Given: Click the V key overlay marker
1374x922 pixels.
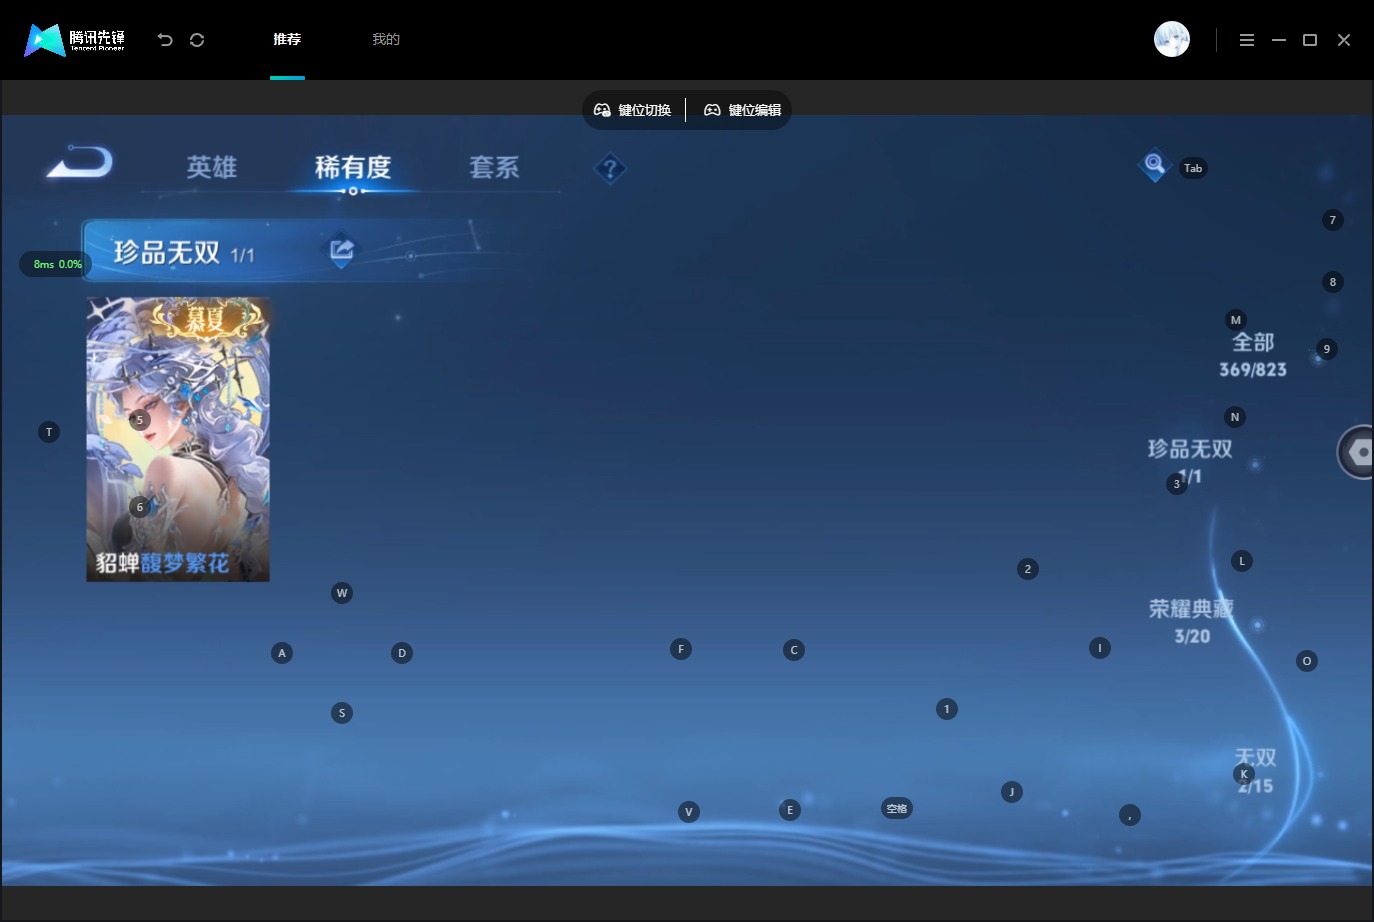Looking at the screenshot, I should (x=689, y=812).
